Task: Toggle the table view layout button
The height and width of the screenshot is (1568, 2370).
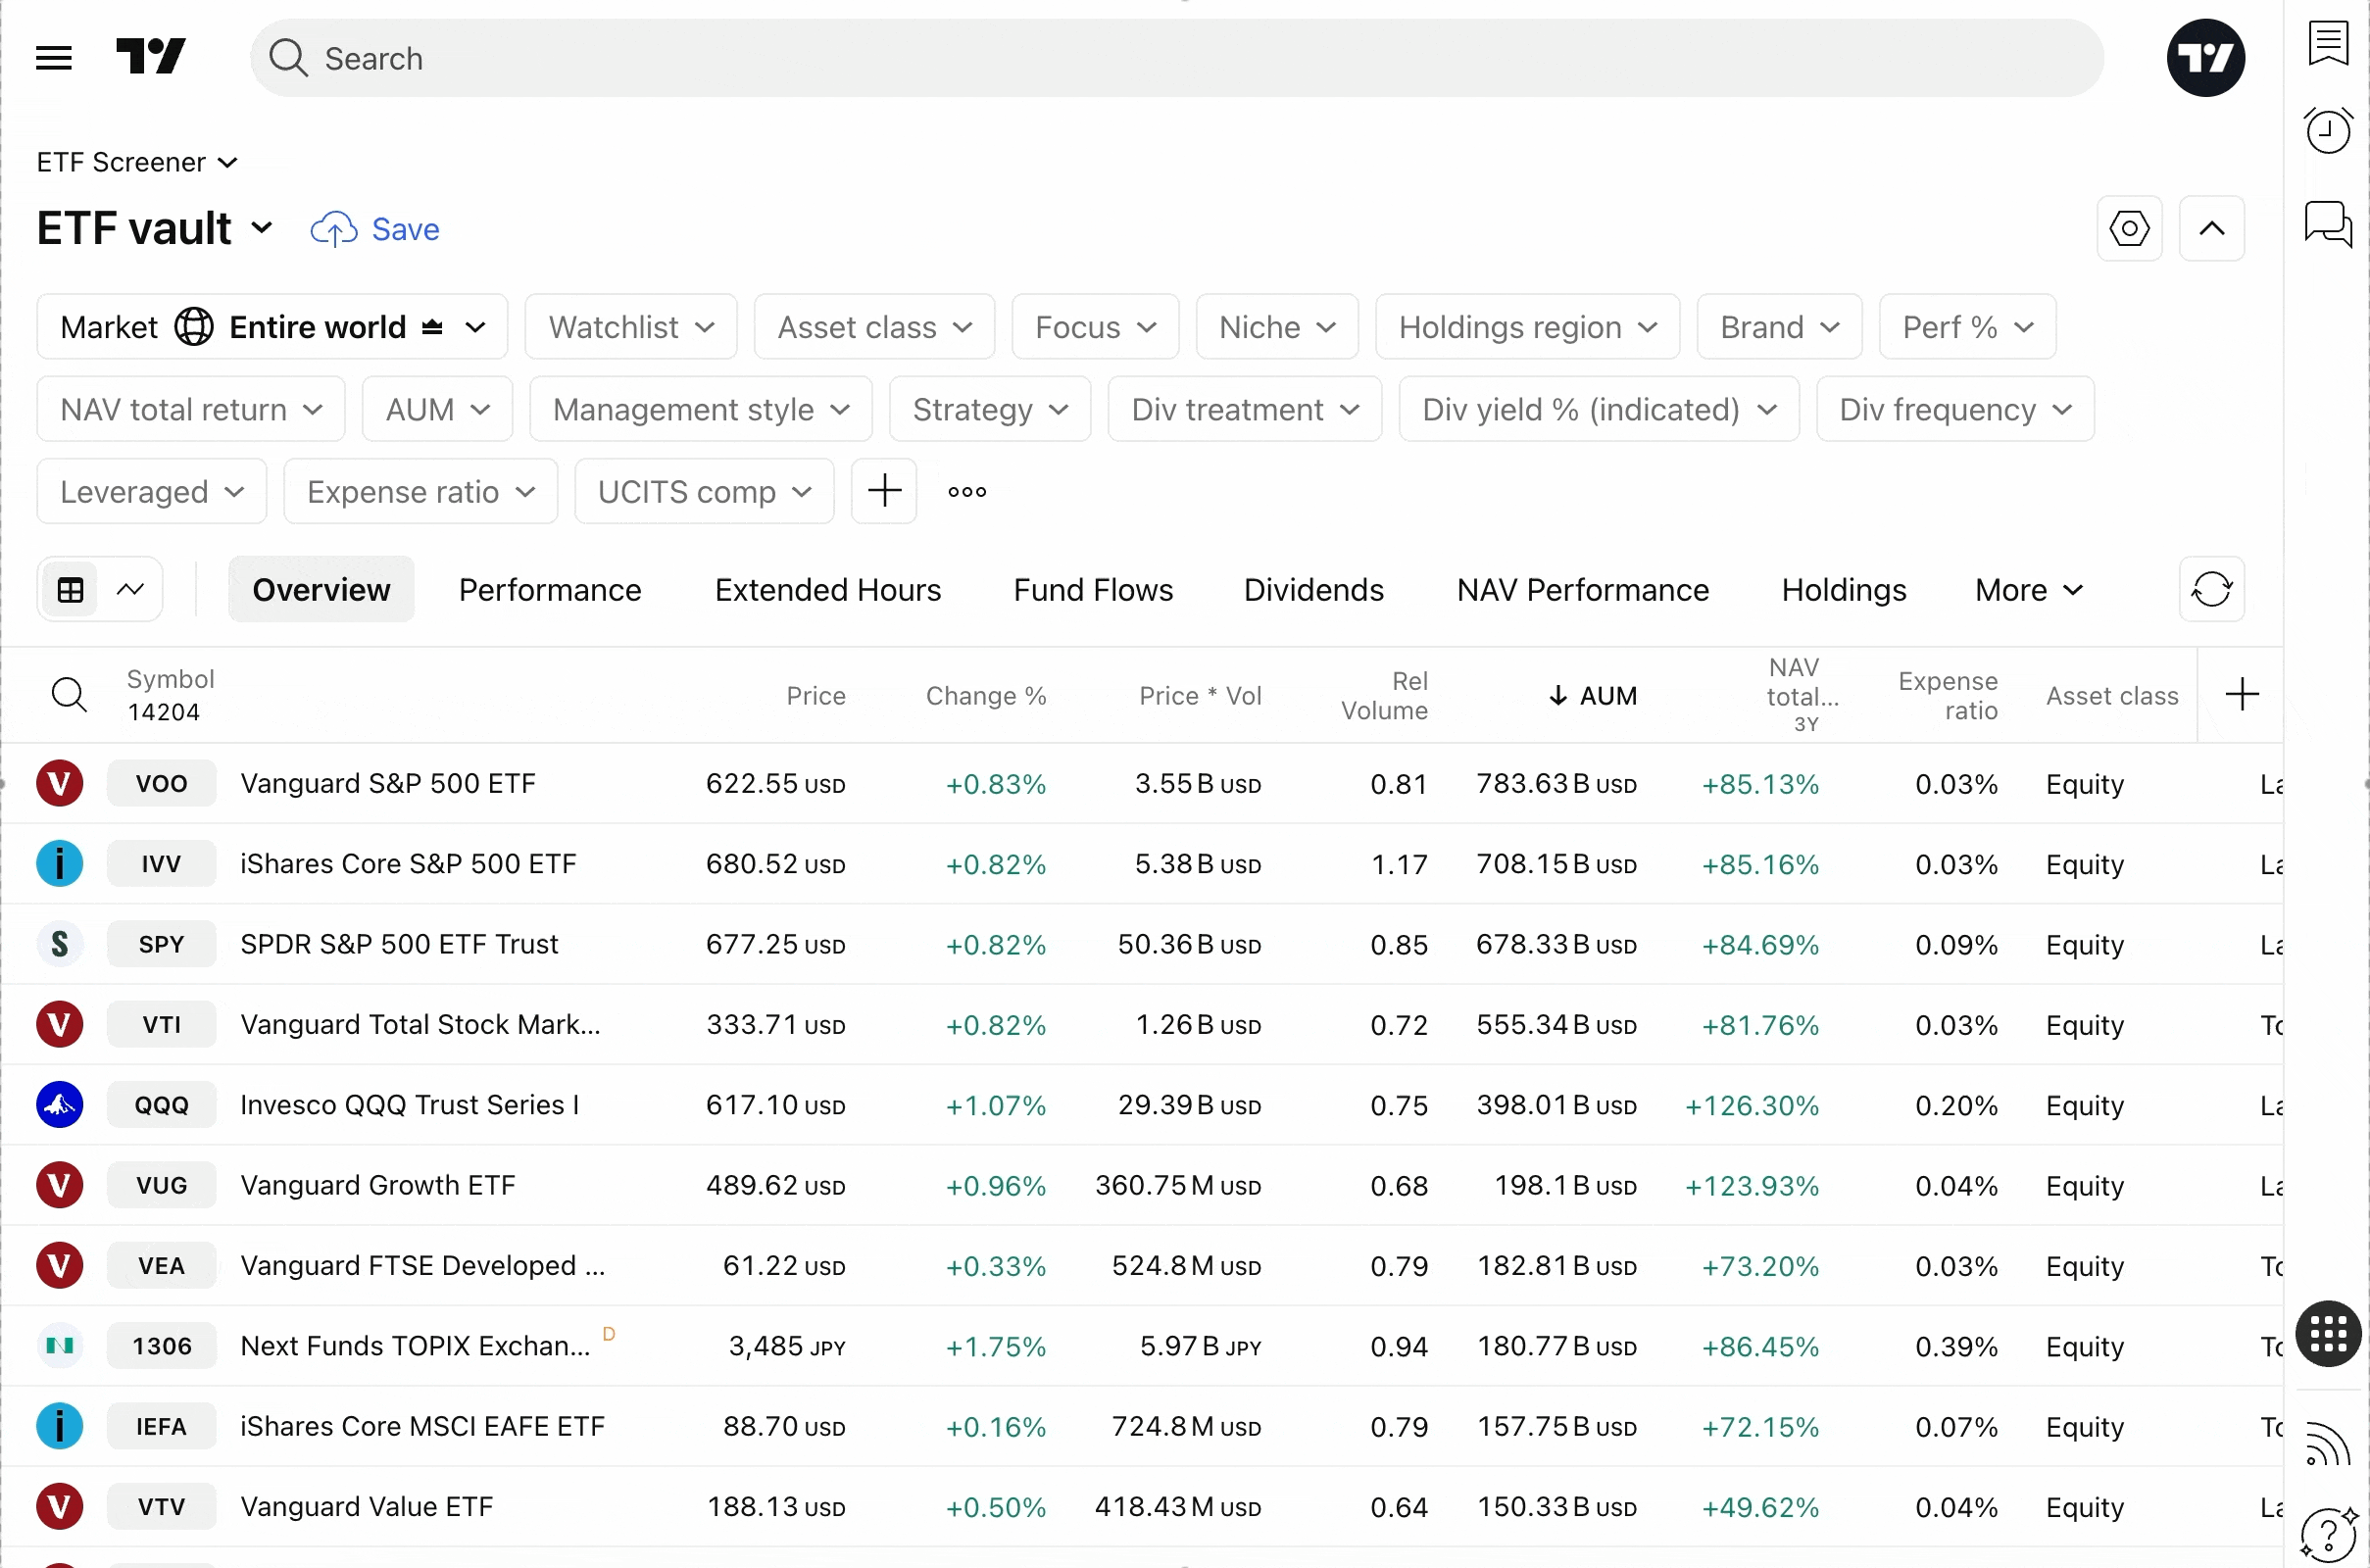Action: (71, 590)
